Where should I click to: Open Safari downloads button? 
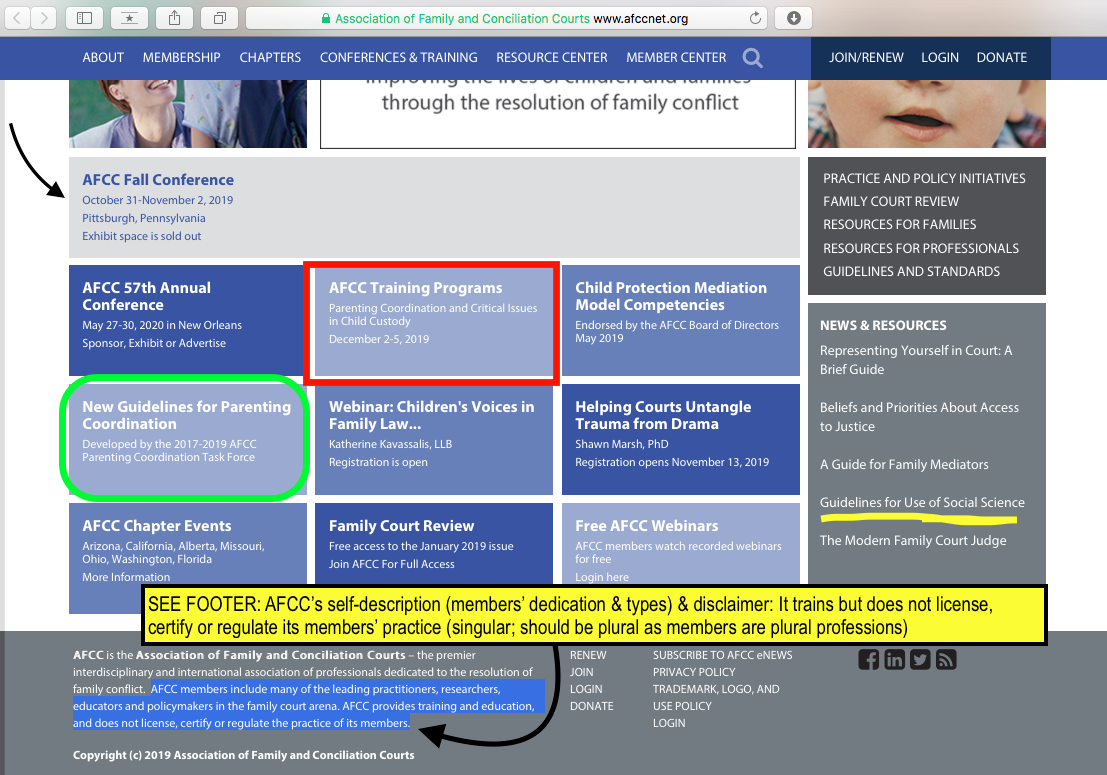coord(793,18)
